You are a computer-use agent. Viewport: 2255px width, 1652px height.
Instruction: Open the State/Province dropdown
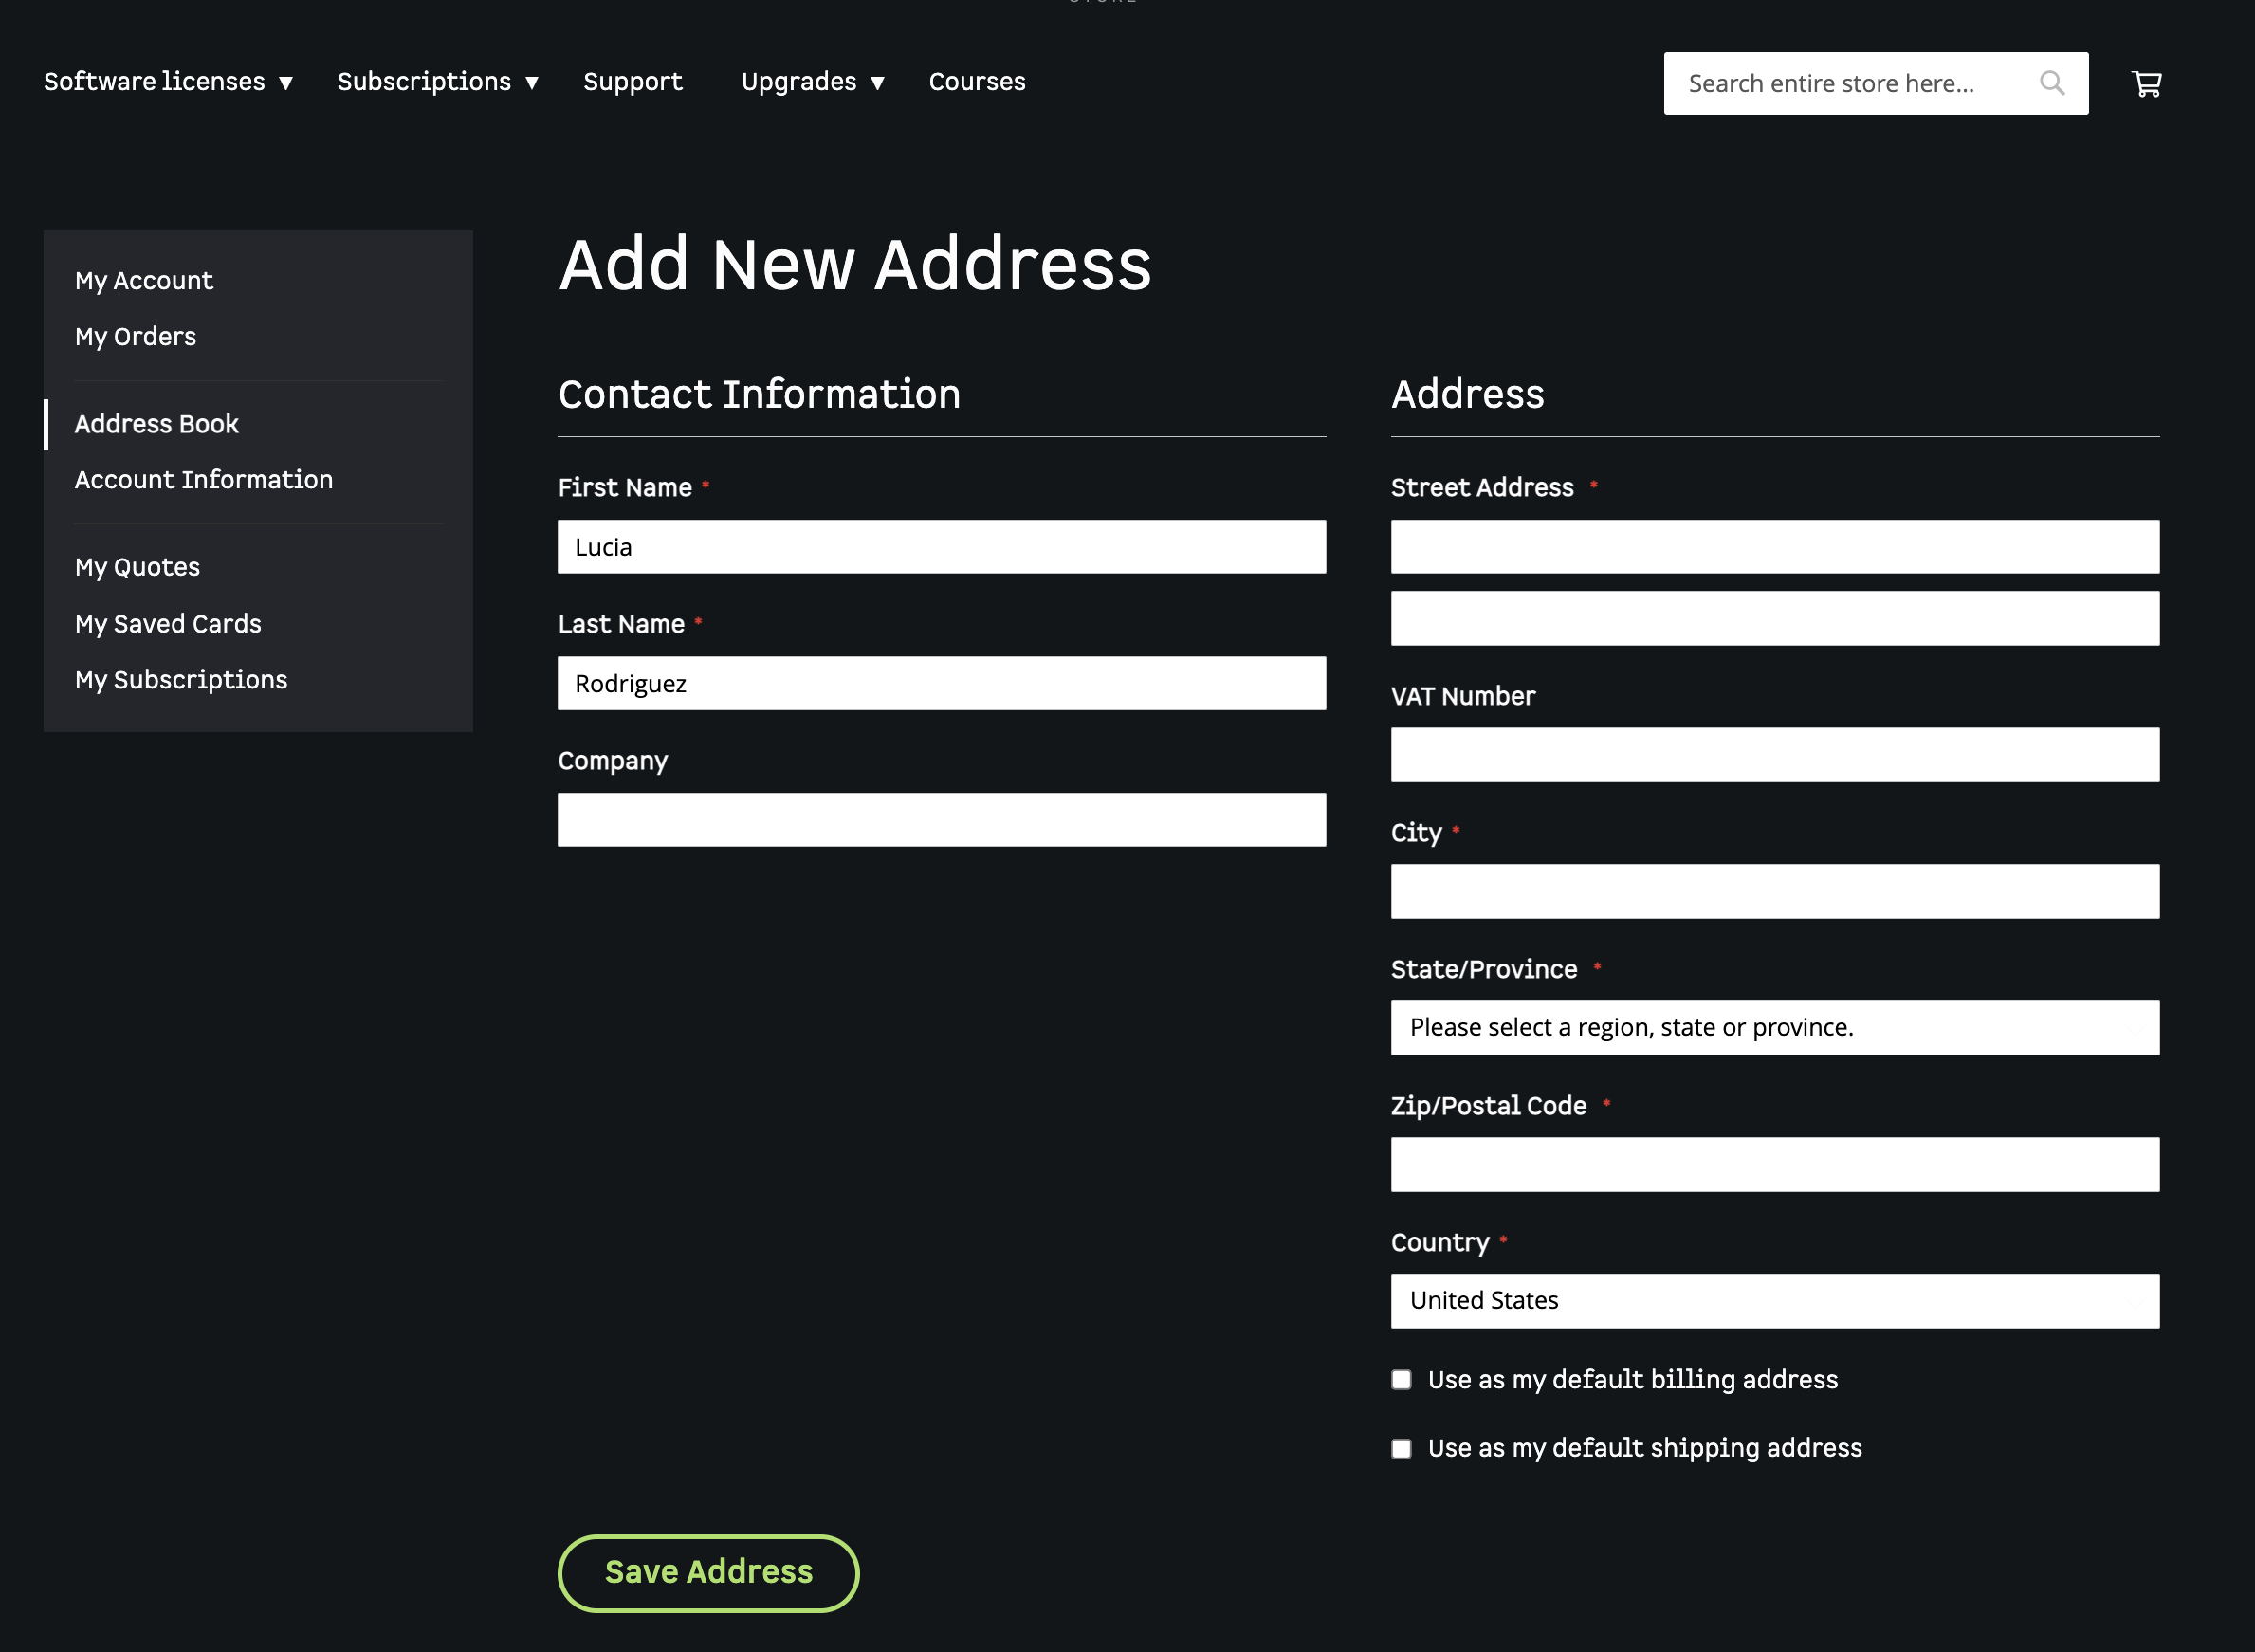1774,1027
